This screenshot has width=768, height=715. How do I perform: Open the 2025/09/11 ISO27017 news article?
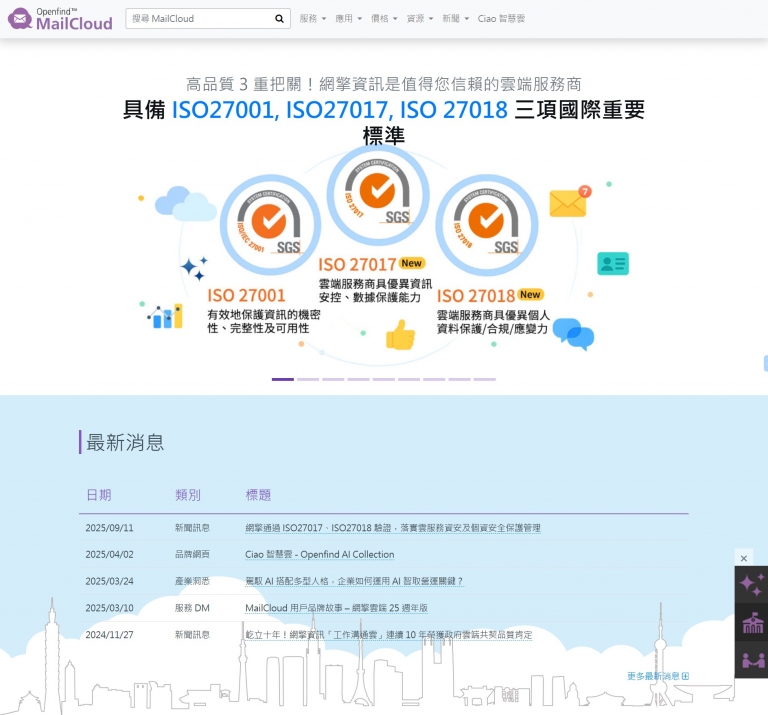coord(392,528)
